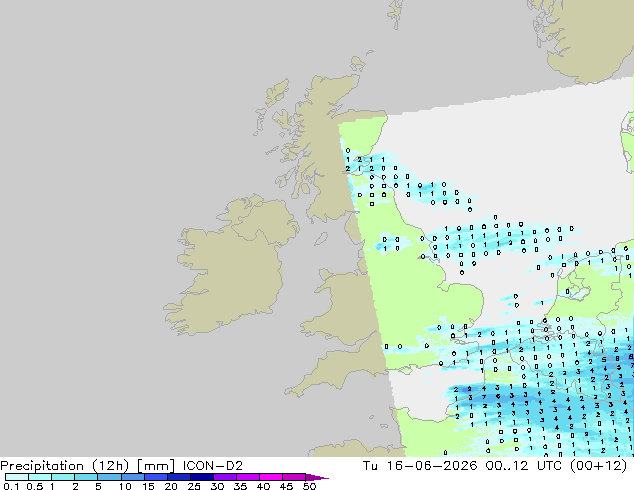Click the 45 to 50 mm magenta swatch
The image size is (634, 490).
coord(294,477)
